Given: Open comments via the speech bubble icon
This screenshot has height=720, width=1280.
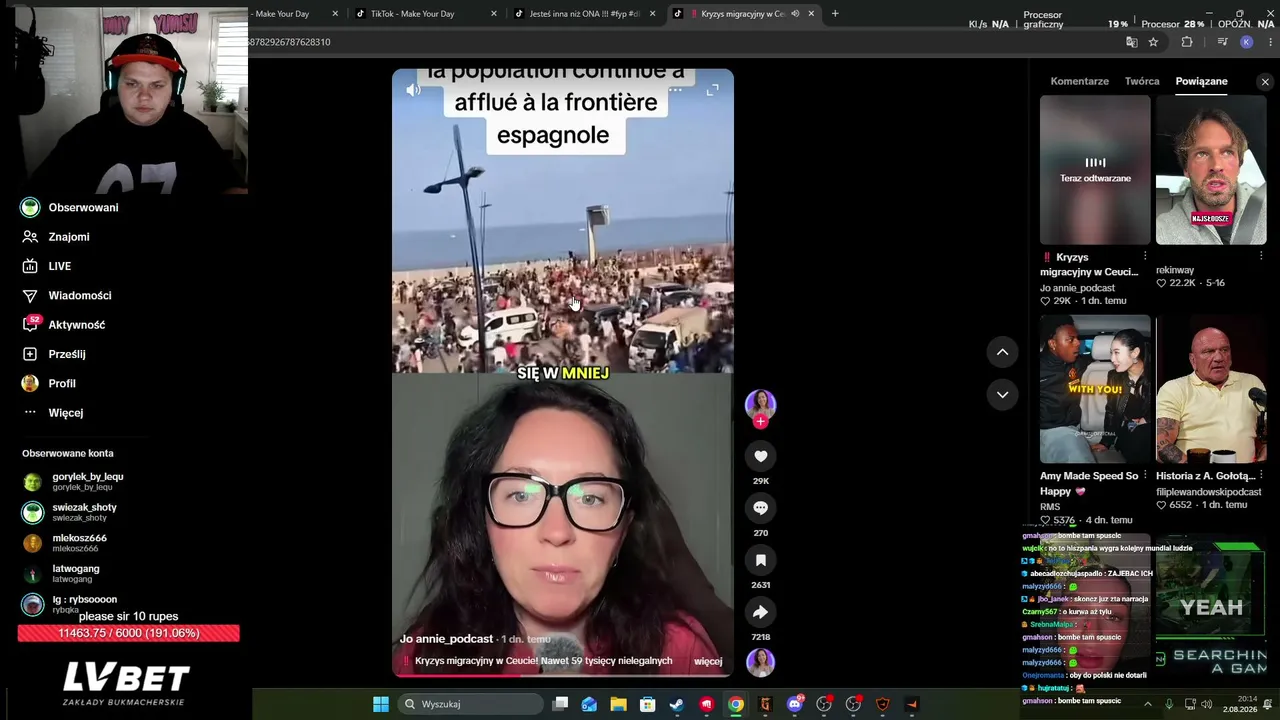Looking at the screenshot, I should pos(760,508).
